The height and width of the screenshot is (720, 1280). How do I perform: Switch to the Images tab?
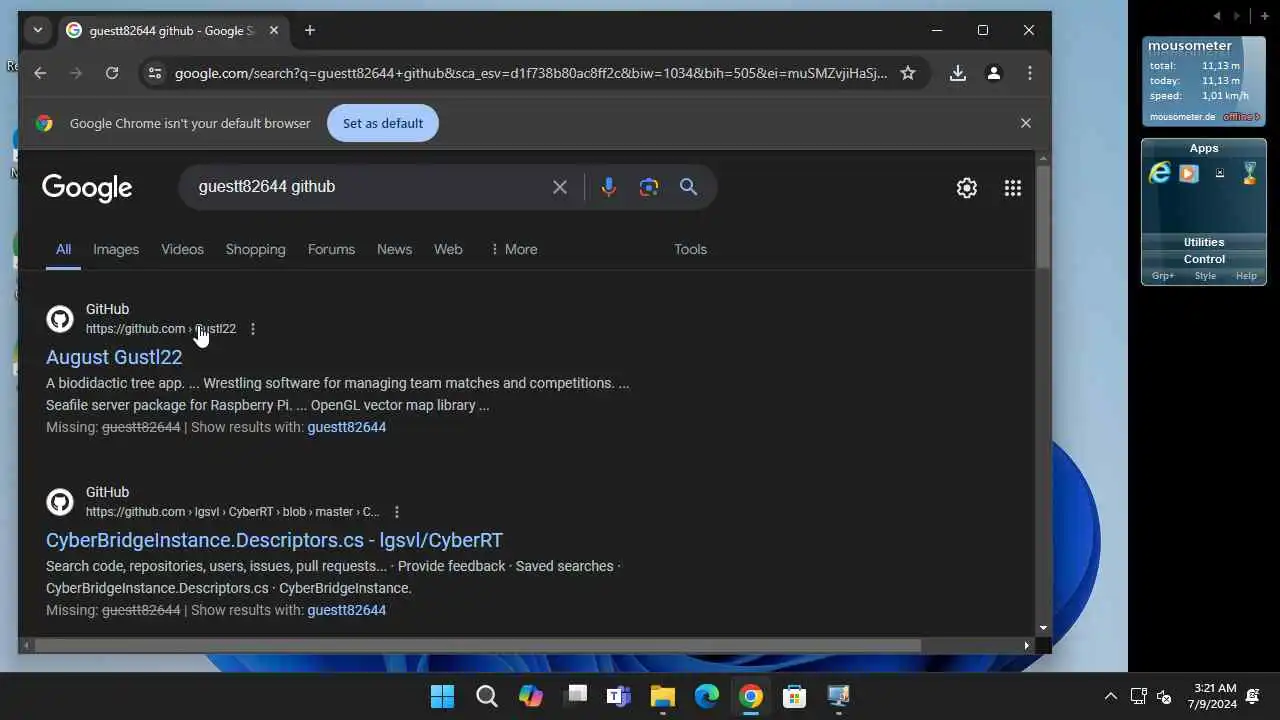pyautogui.click(x=116, y=249)
